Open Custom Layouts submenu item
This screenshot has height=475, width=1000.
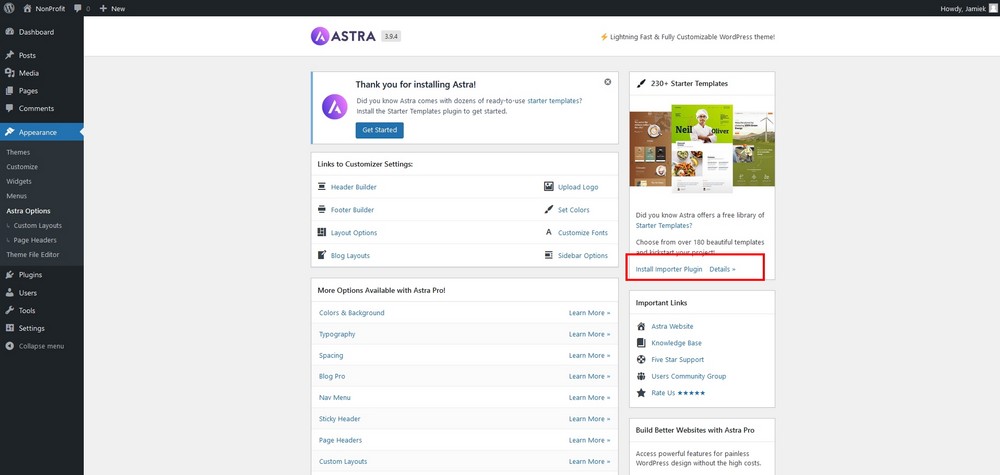click(38, 226)
